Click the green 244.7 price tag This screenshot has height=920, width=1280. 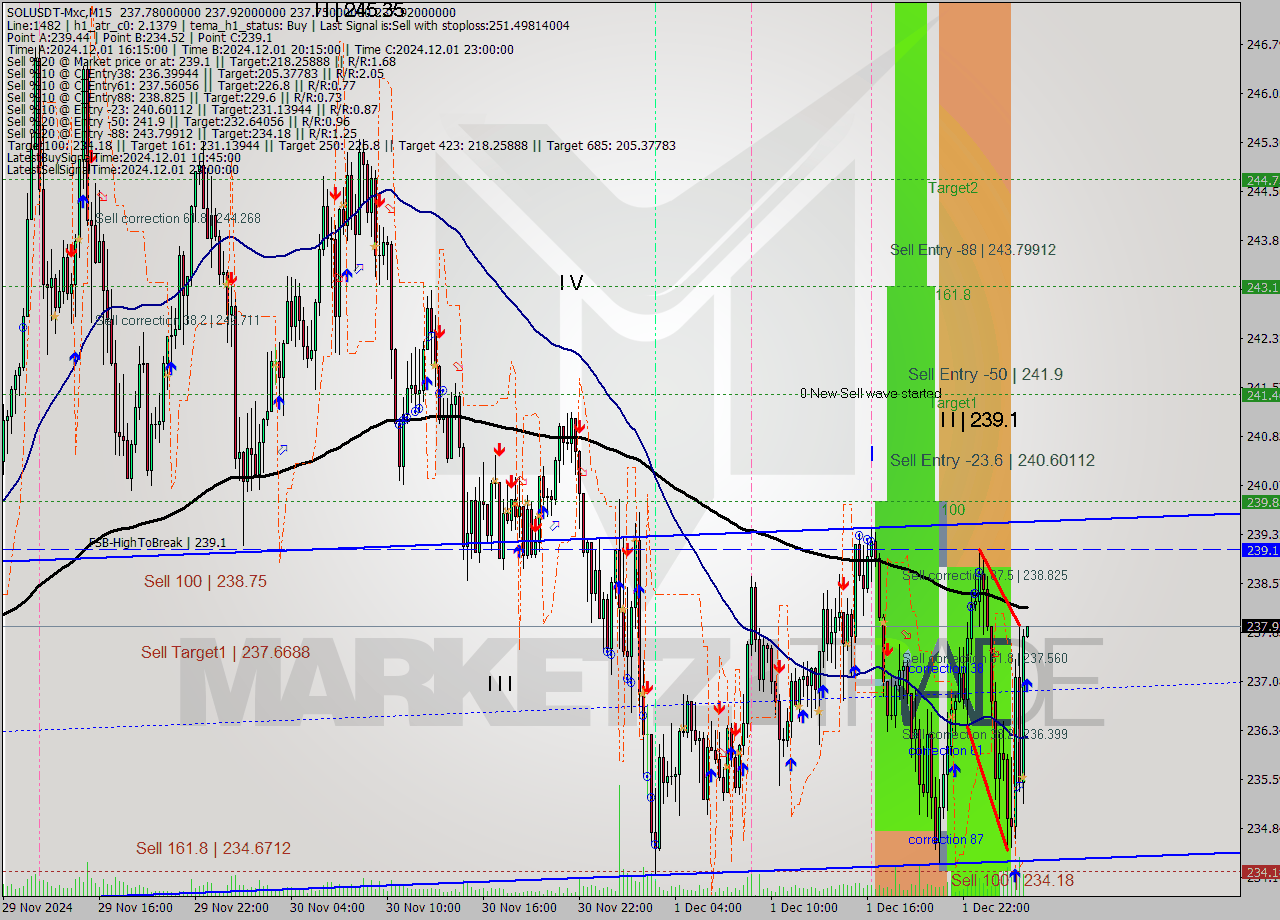tap(1260, 180)
